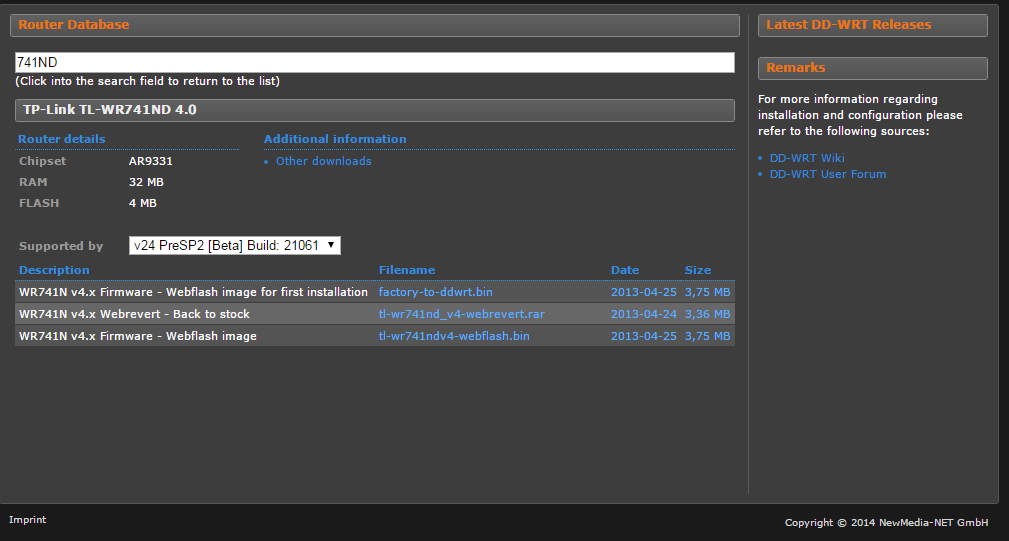Click the AR9331 chipset value
The height and width of the screenshot is (541, 1009).
pyautogui.click(x=151, y=161)
